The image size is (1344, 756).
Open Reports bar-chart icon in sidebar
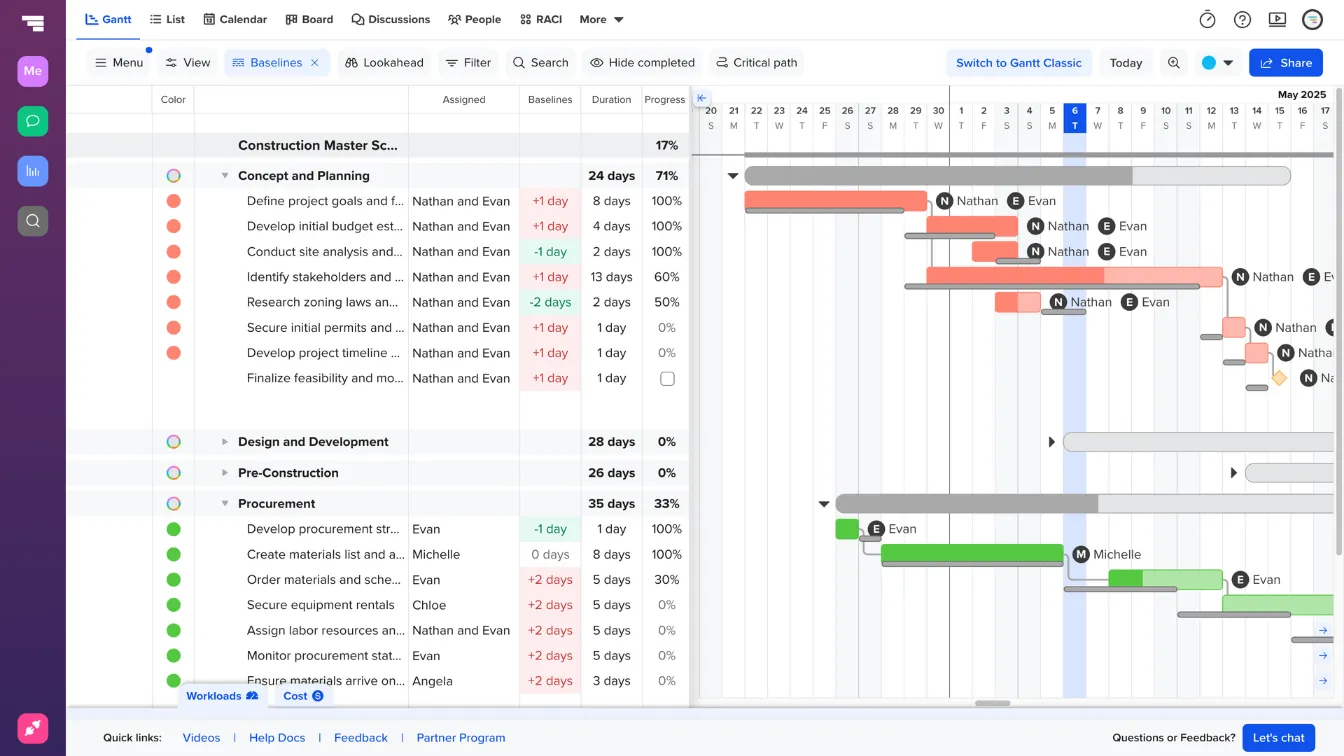pyautogui.click(x=32, y=171)
